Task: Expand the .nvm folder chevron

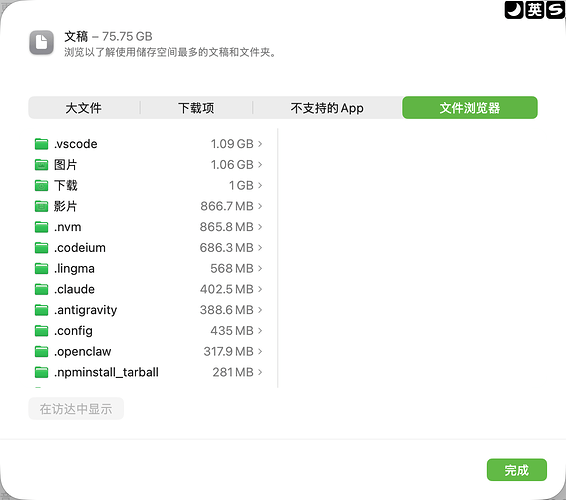Action: [260, 227]
